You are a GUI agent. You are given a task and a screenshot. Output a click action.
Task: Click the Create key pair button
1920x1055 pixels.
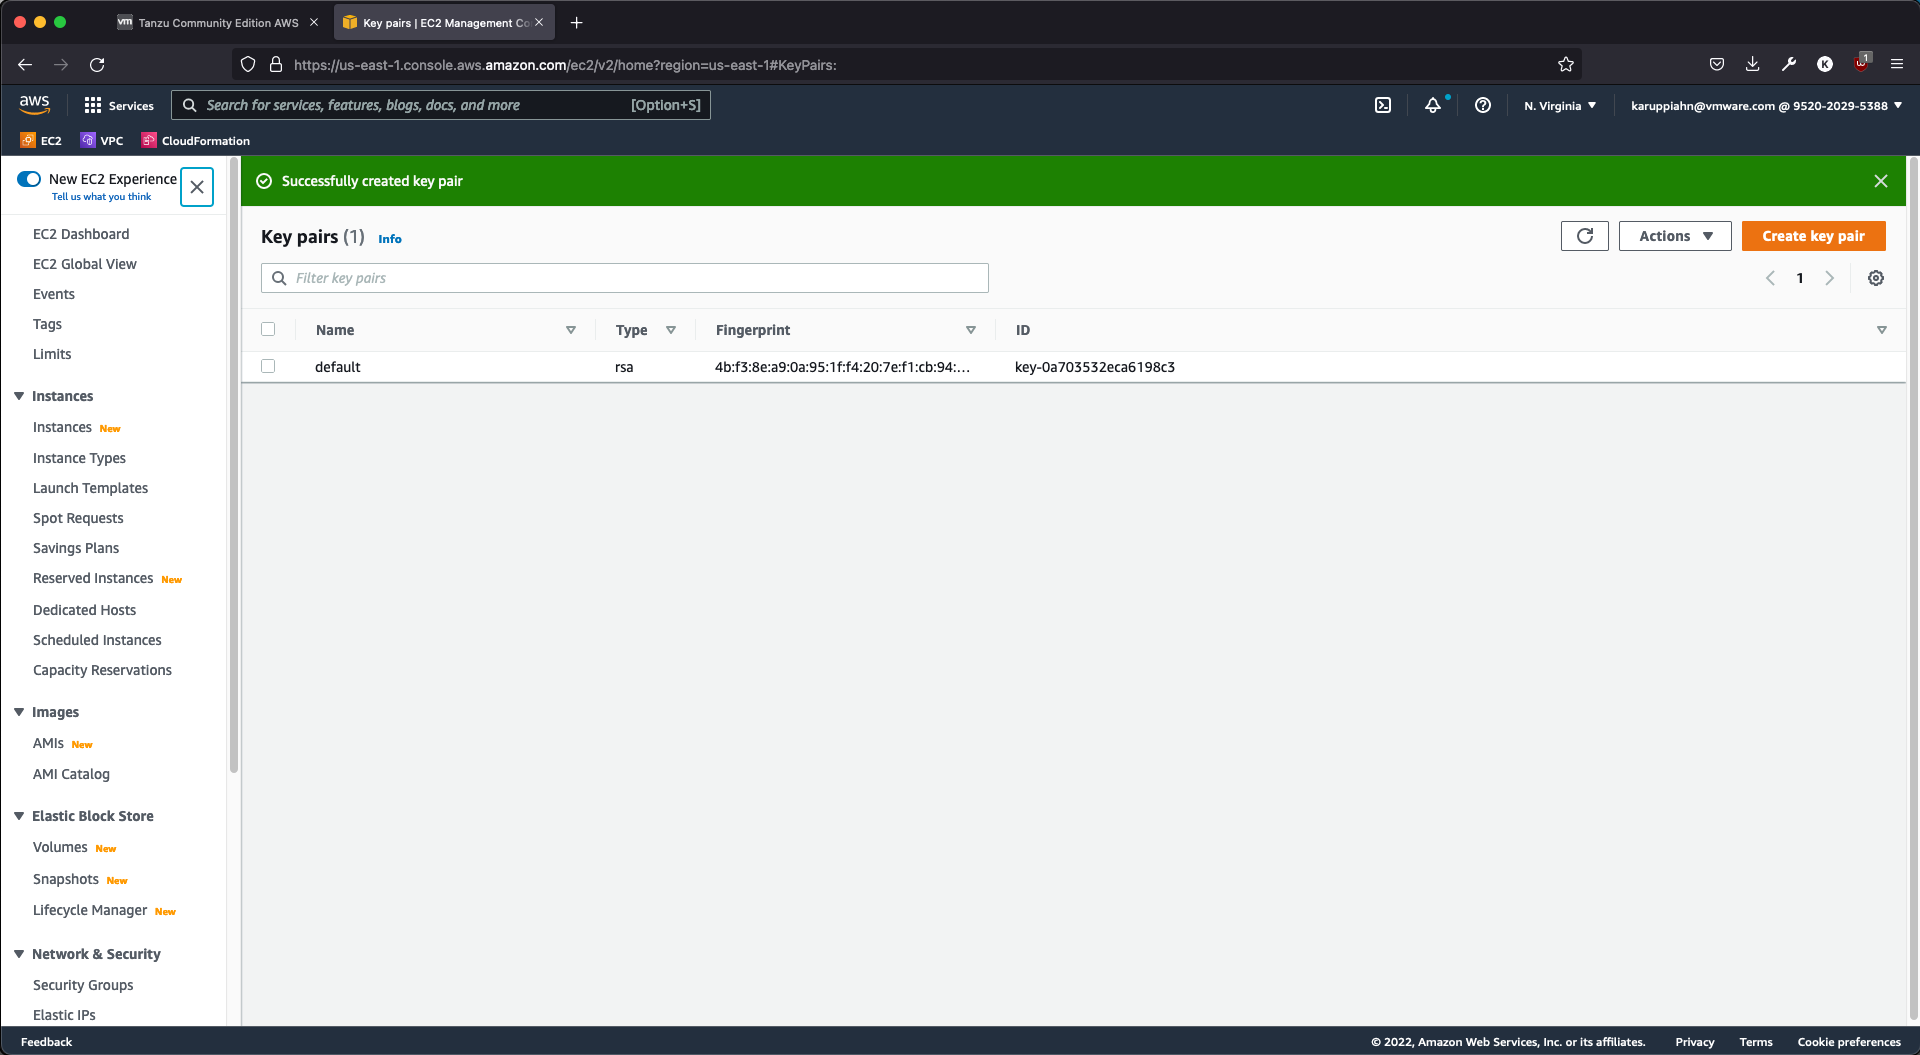(x=1813, y=236)
